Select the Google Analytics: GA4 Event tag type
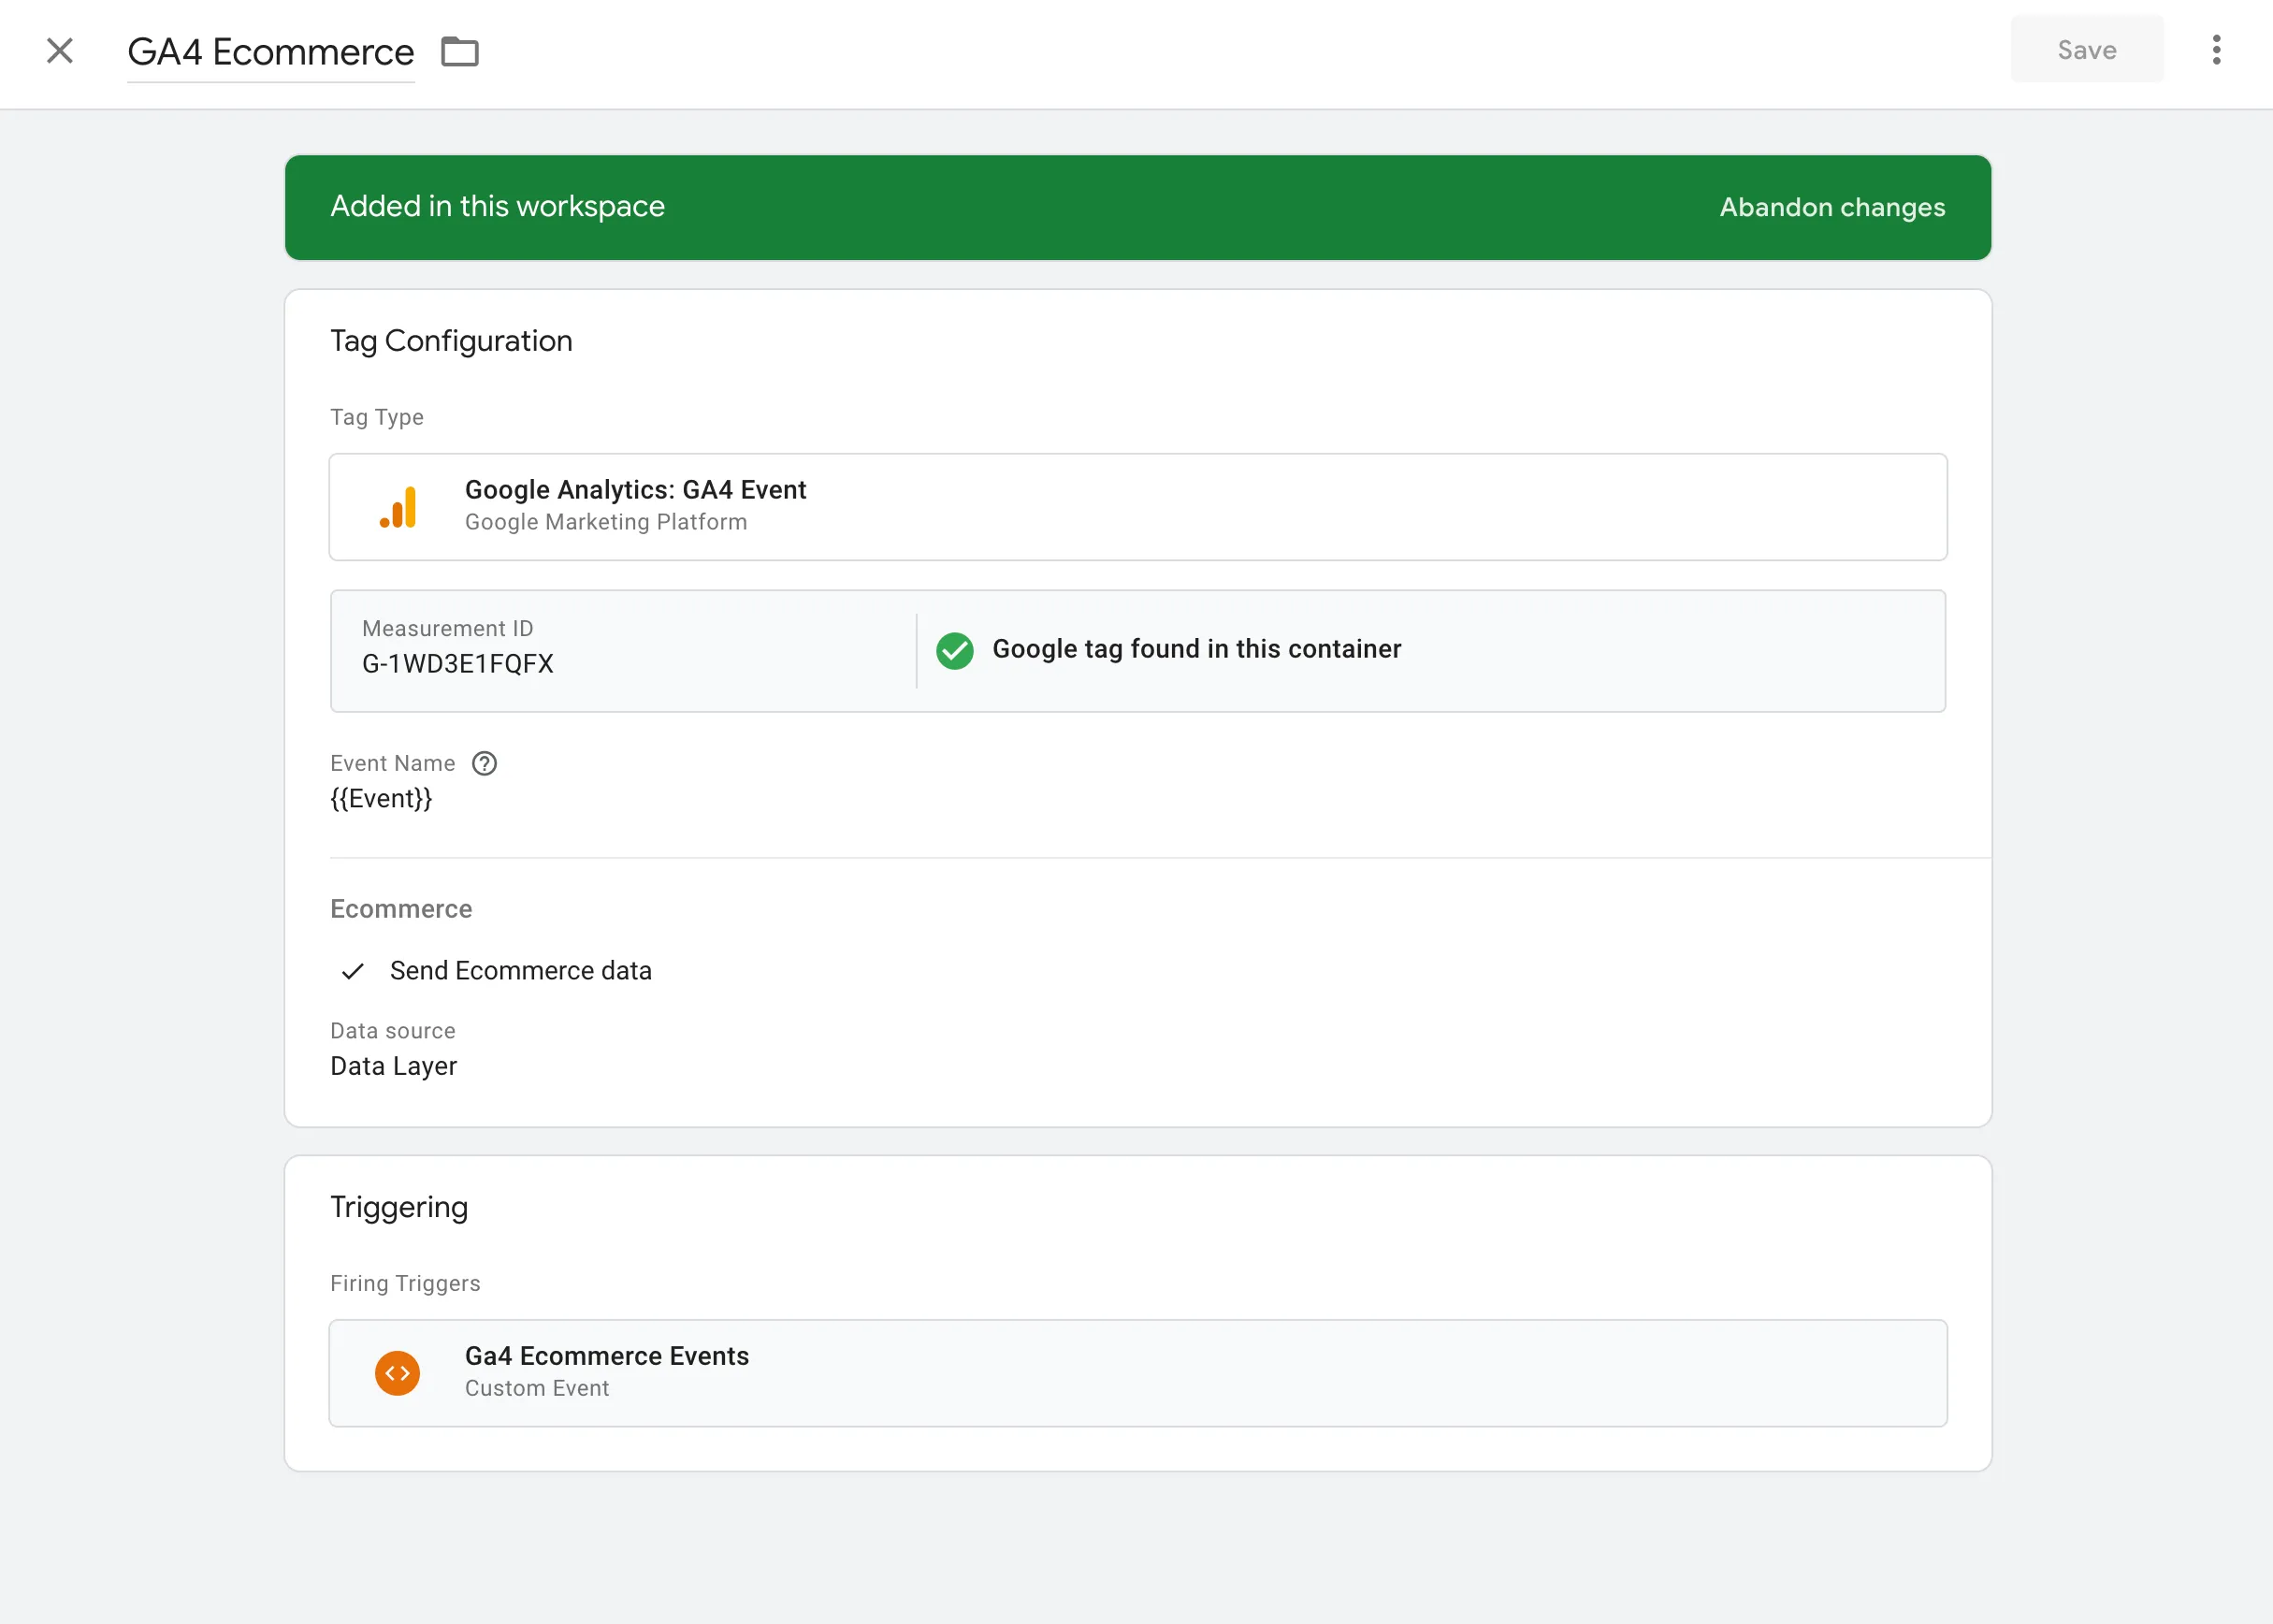 (x=1138, y=507)
